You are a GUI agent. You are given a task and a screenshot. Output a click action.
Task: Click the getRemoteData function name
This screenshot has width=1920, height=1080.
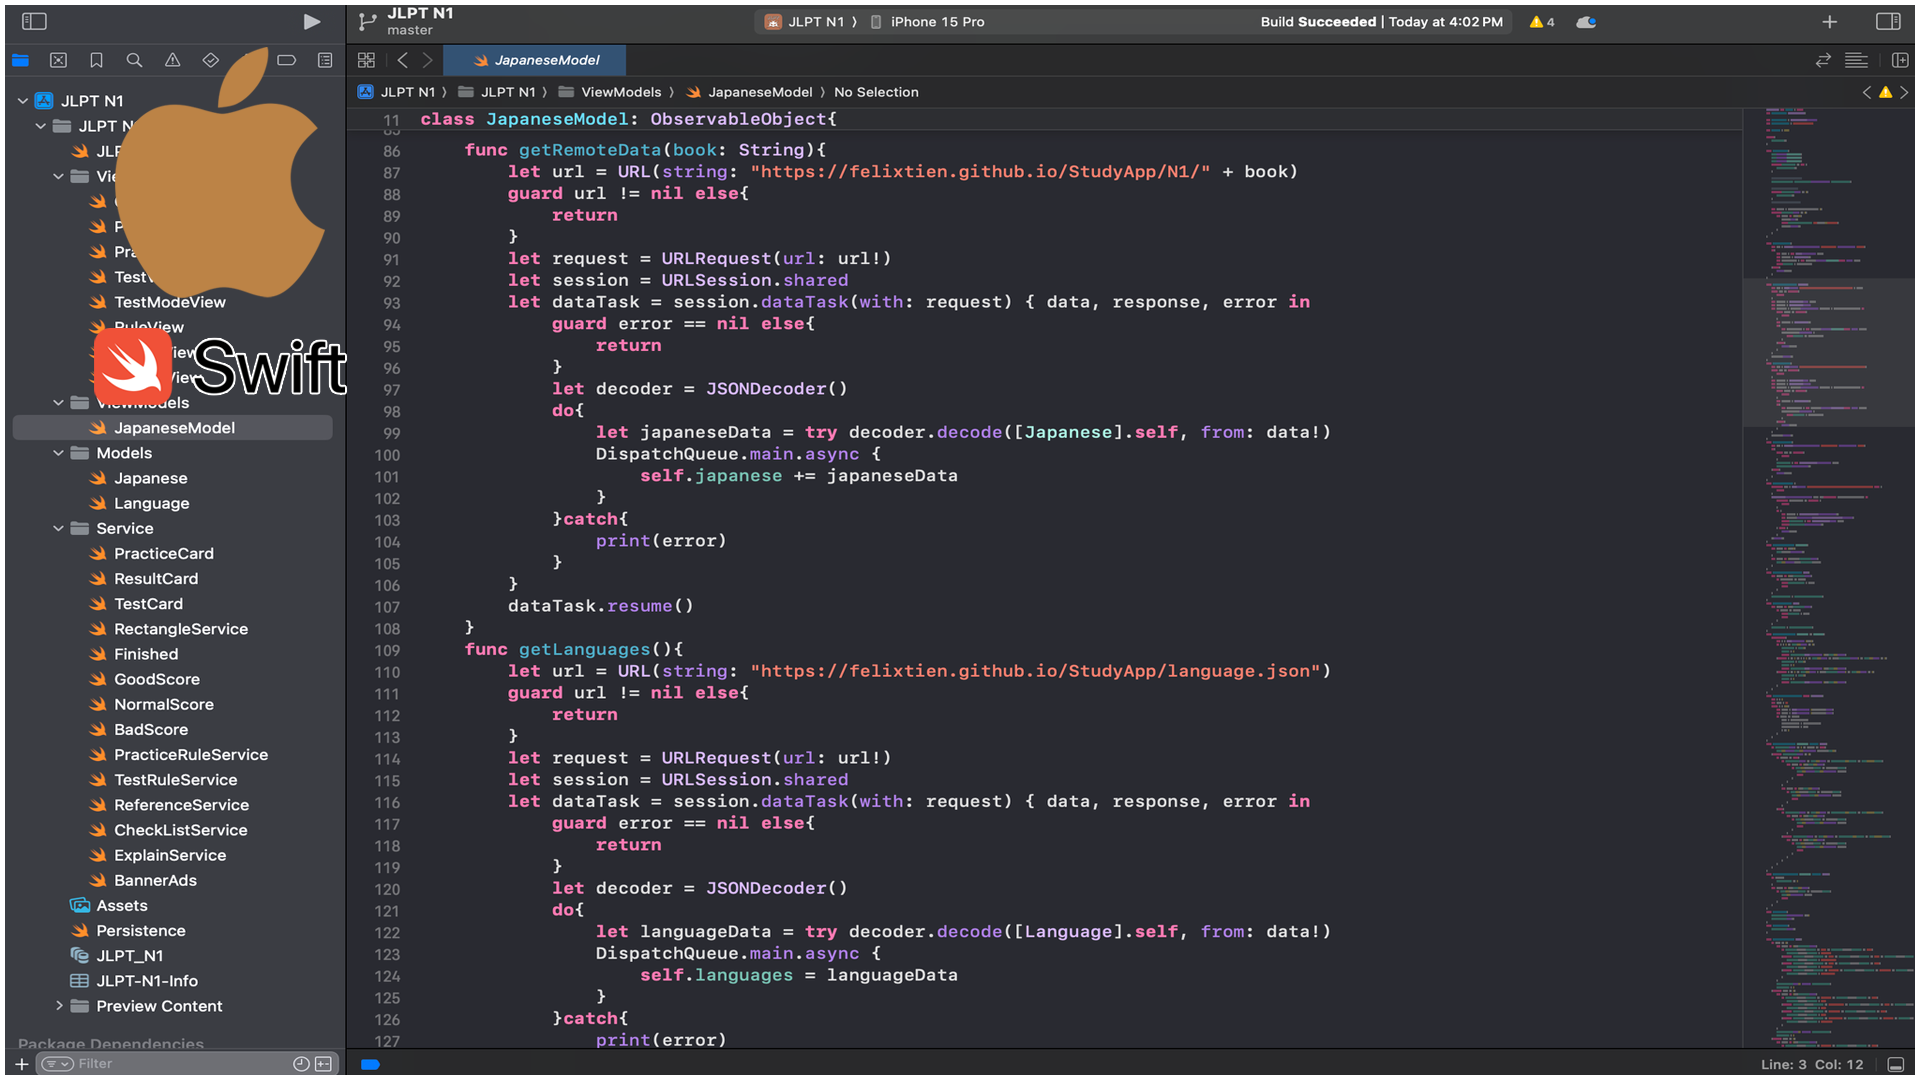tap(590, 150)
